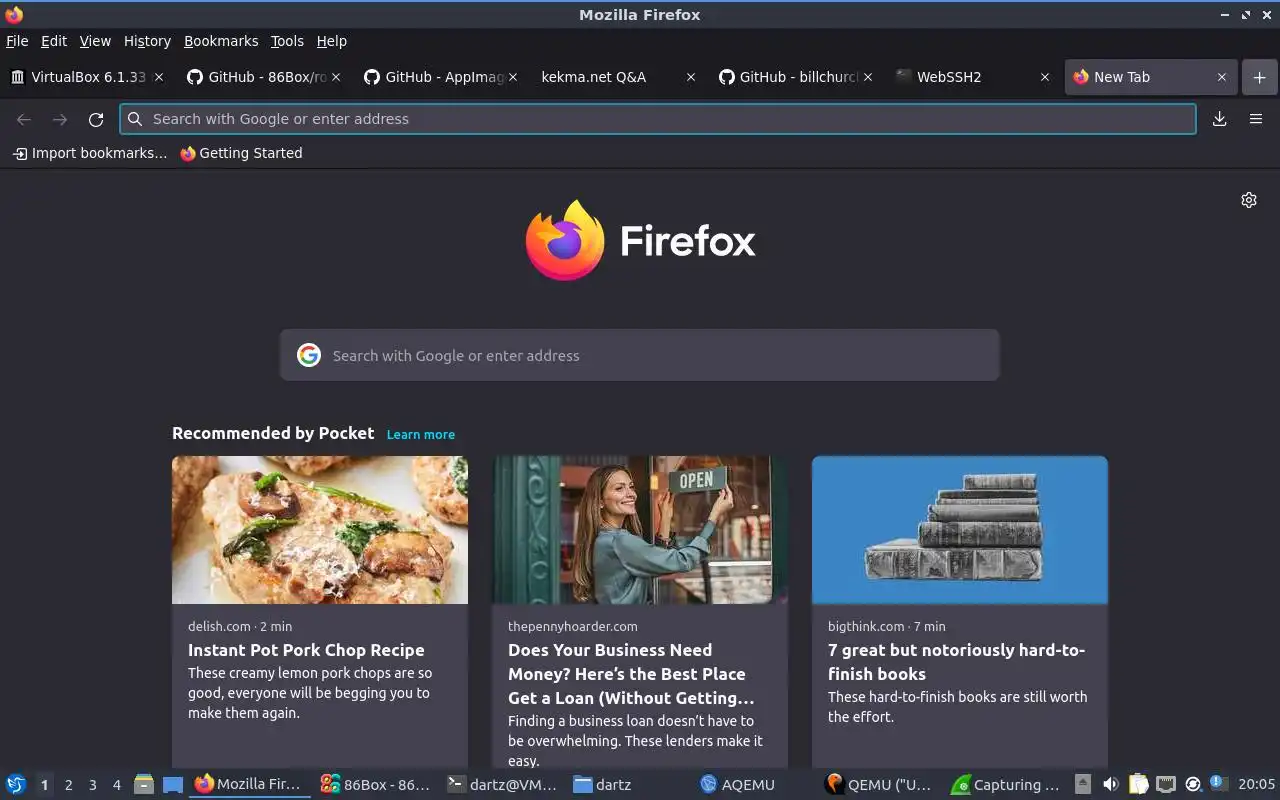1280x800 pixels.
Task: Click the show desktop icon in panel
Action: click(x=172, y=785)
